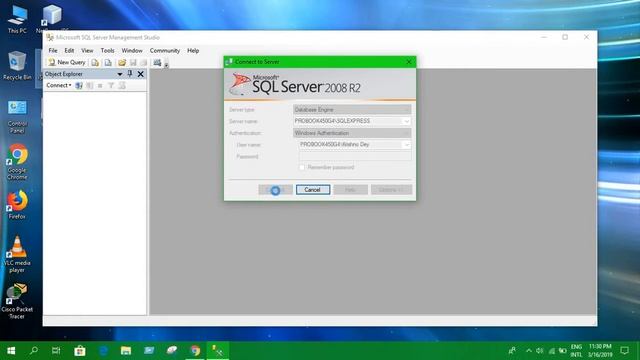Viewport: 640px width, 360px height.
Task: Open the Authentication combo box
Action: tap(352, 133)
